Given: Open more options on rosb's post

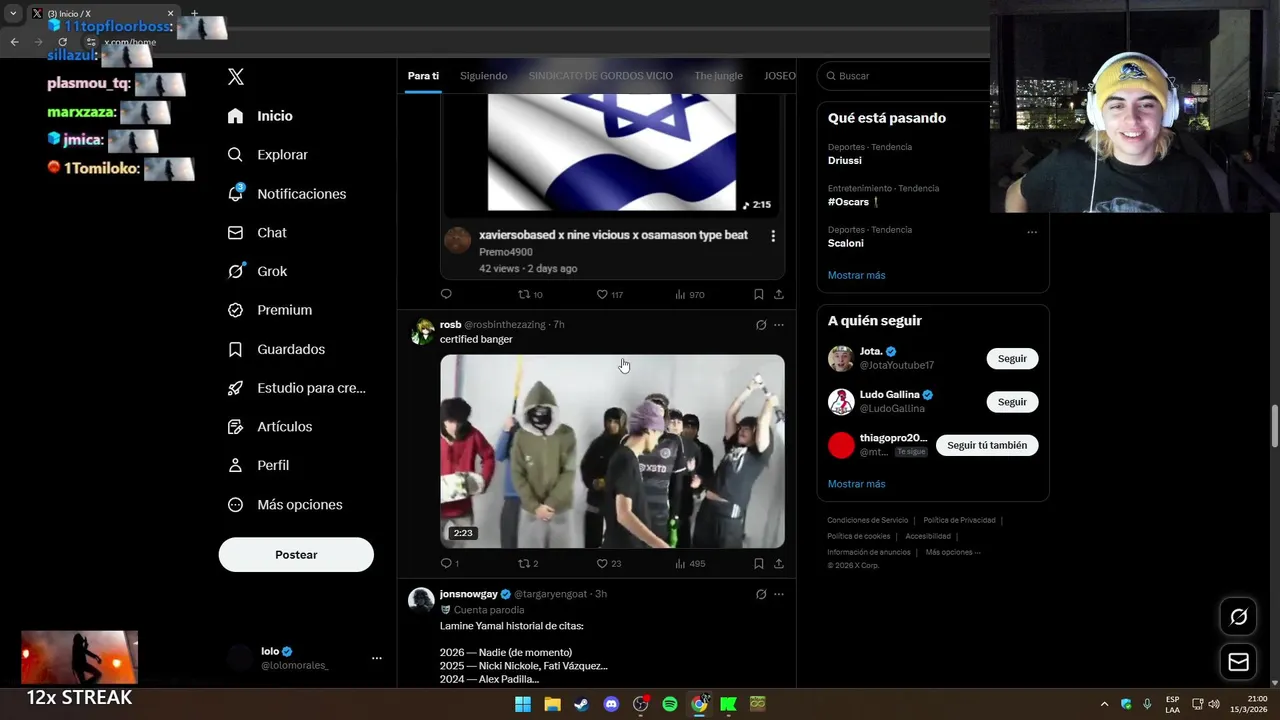Looking at the screenshot, I should [779, 325].
